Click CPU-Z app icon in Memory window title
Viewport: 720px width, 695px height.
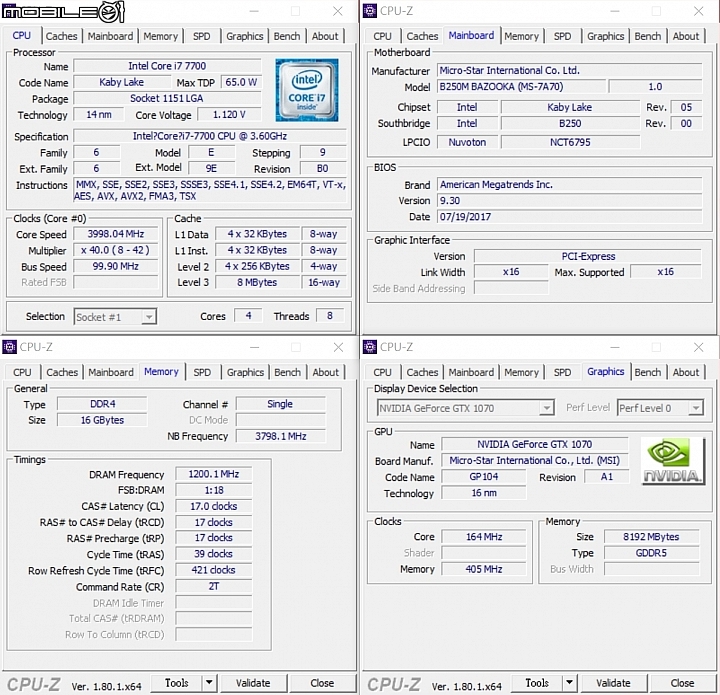point(9,347)
